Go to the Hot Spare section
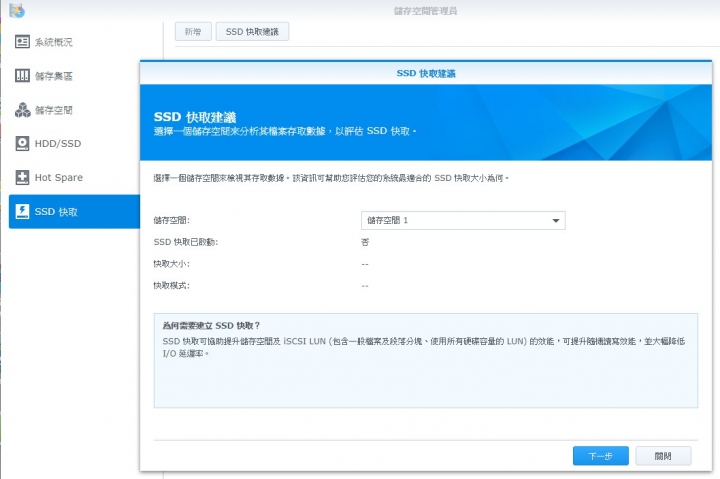This screenshot has width=720, height=479. coord(74,177)
